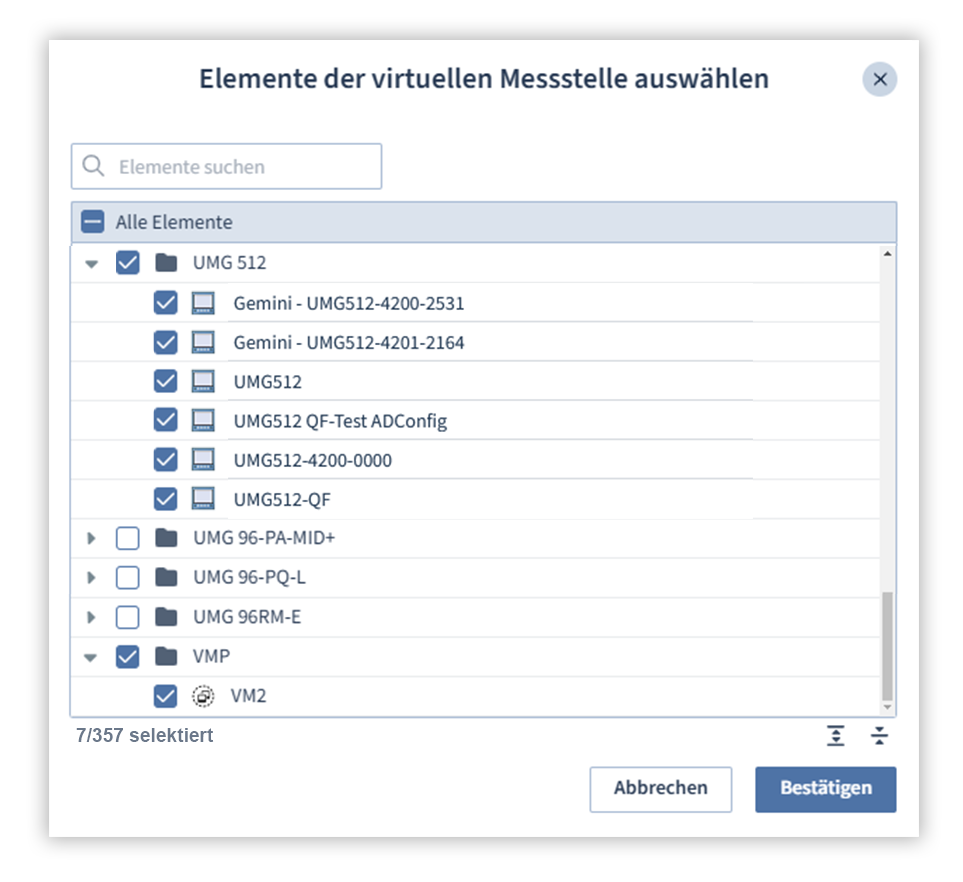Click the UMG 512 folder icon
This screenshot has height=882, width=963.
[166, 264]
